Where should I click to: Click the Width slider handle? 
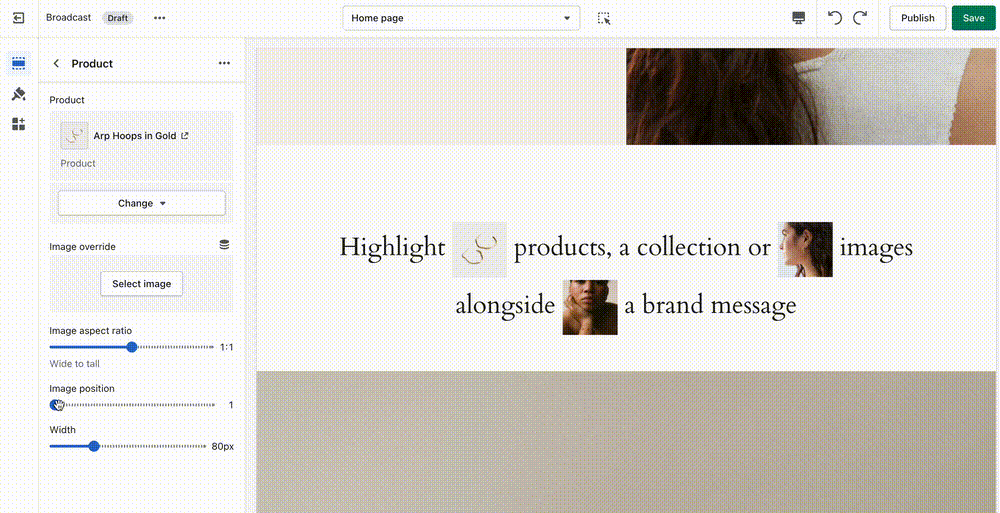click(x=94, y=446)
